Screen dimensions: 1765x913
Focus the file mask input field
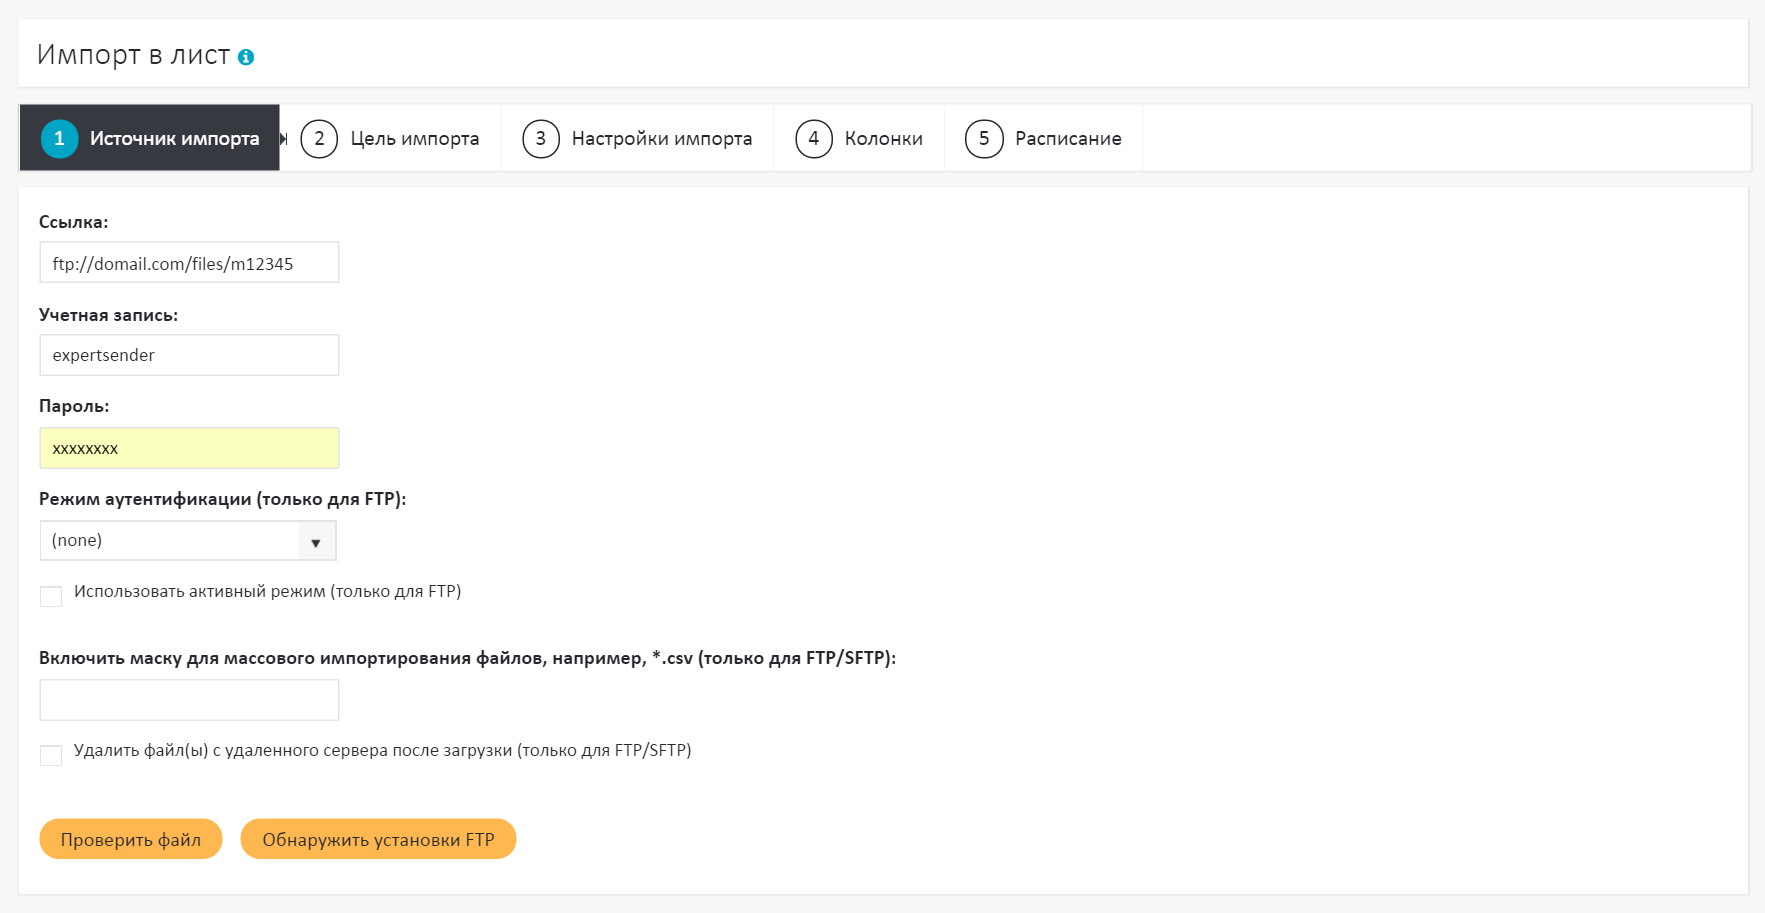click(189, 700)
